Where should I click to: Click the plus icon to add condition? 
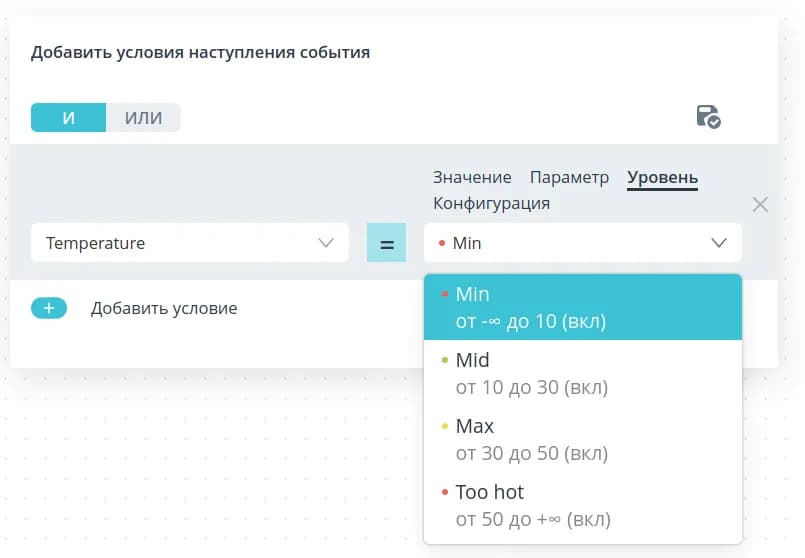pos(49,308)
